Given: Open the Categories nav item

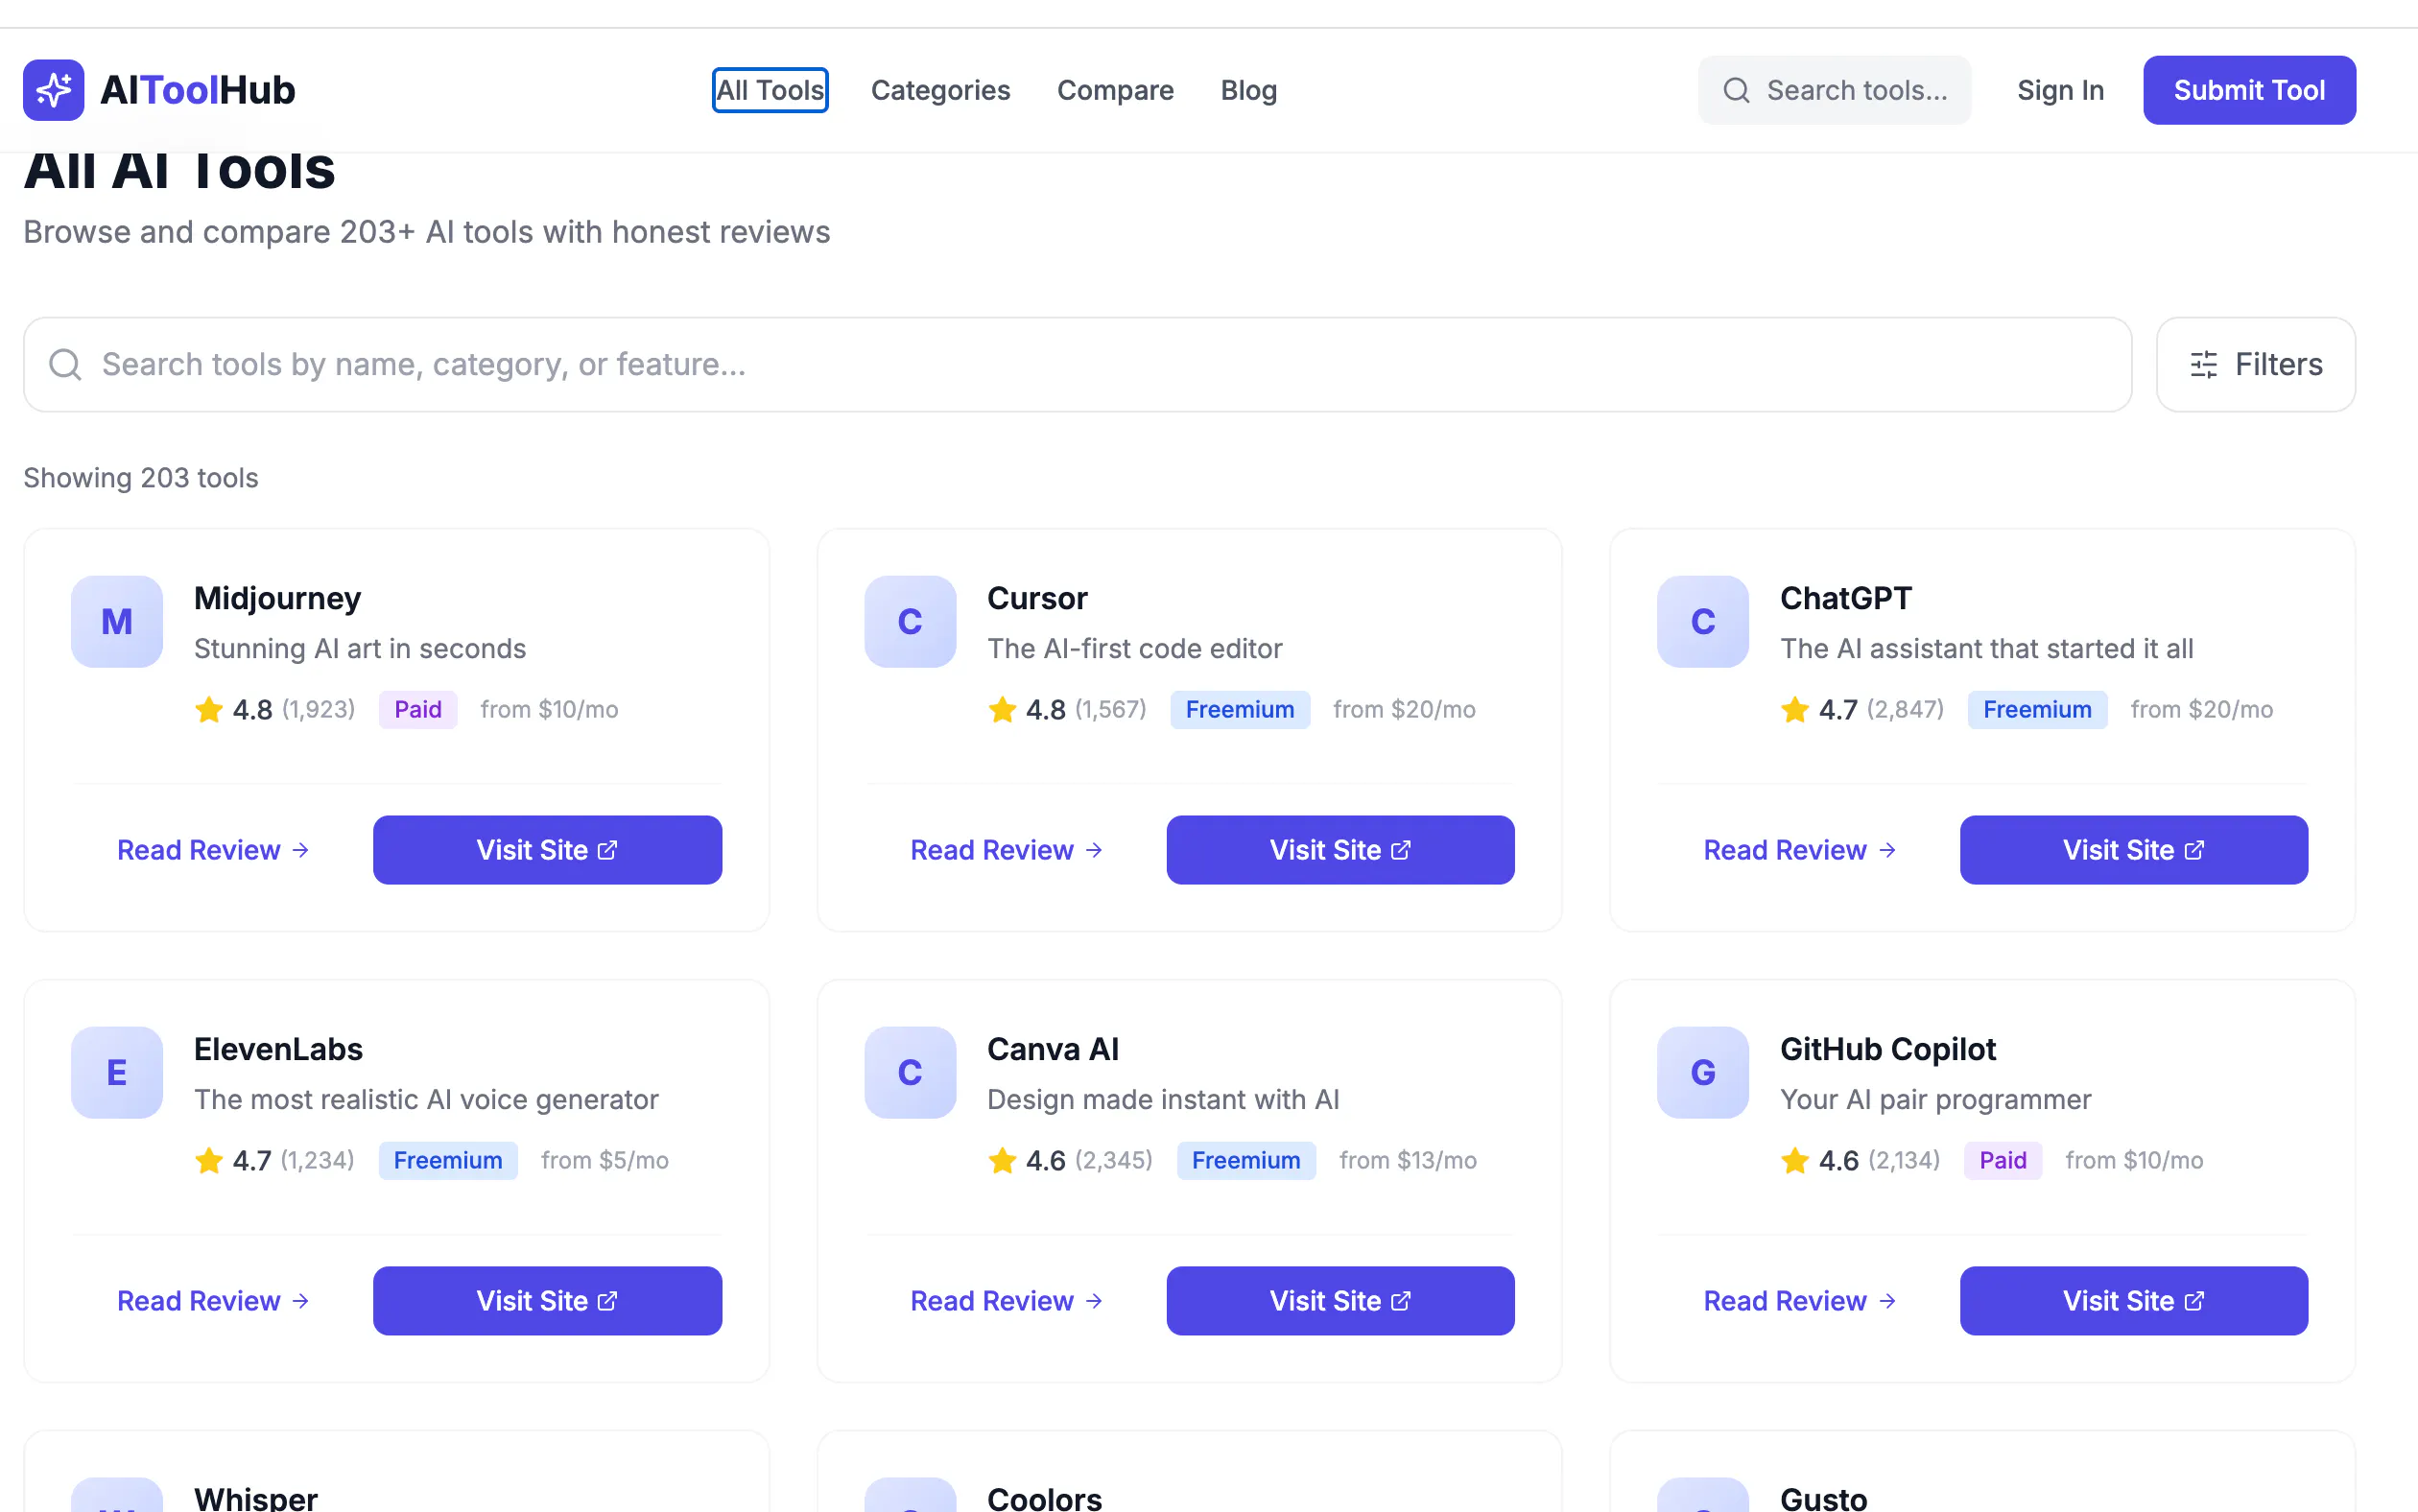Looking at the screenshot, I should tap(941, 91).
